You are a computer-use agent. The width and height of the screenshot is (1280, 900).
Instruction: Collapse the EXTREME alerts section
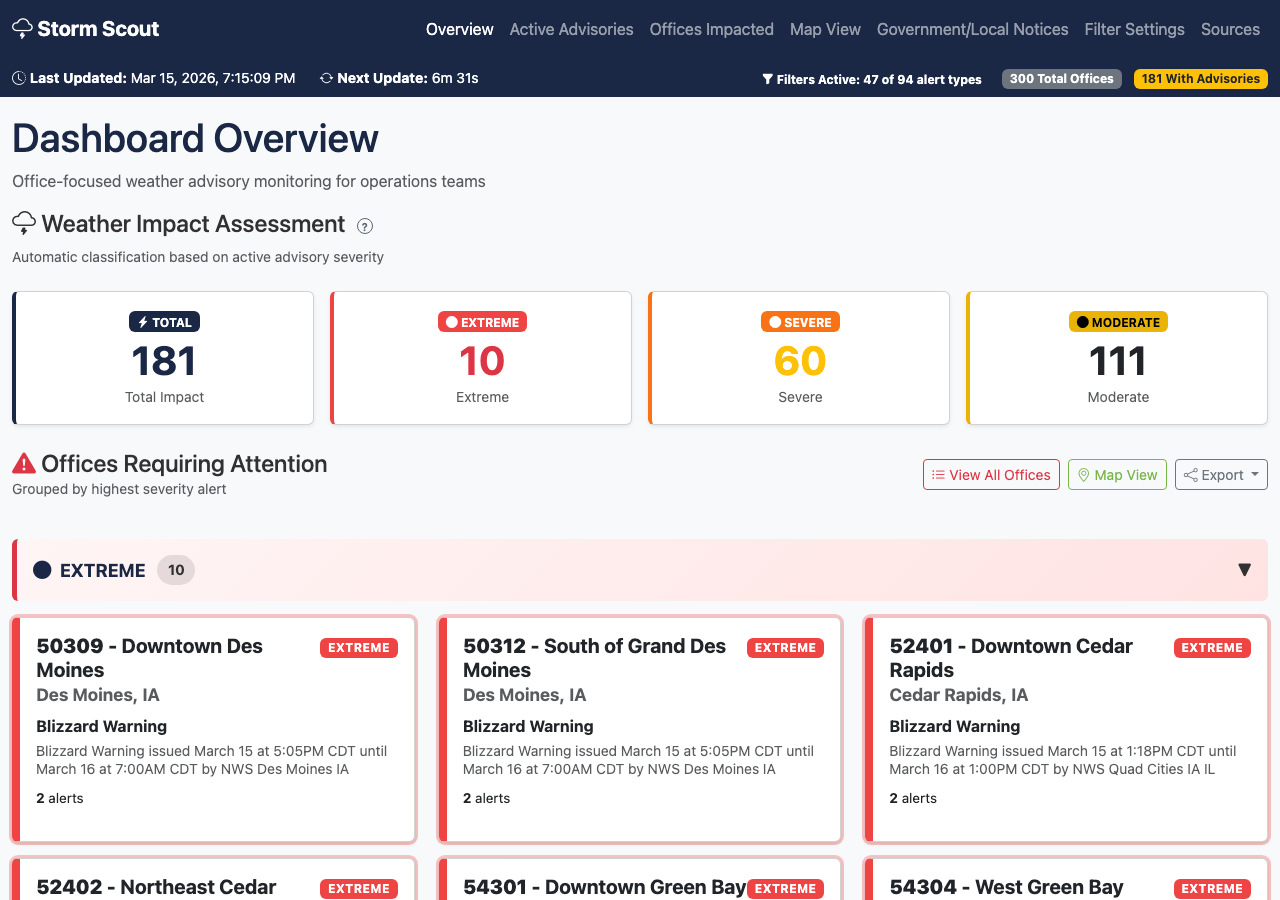tap(1244, 569)
